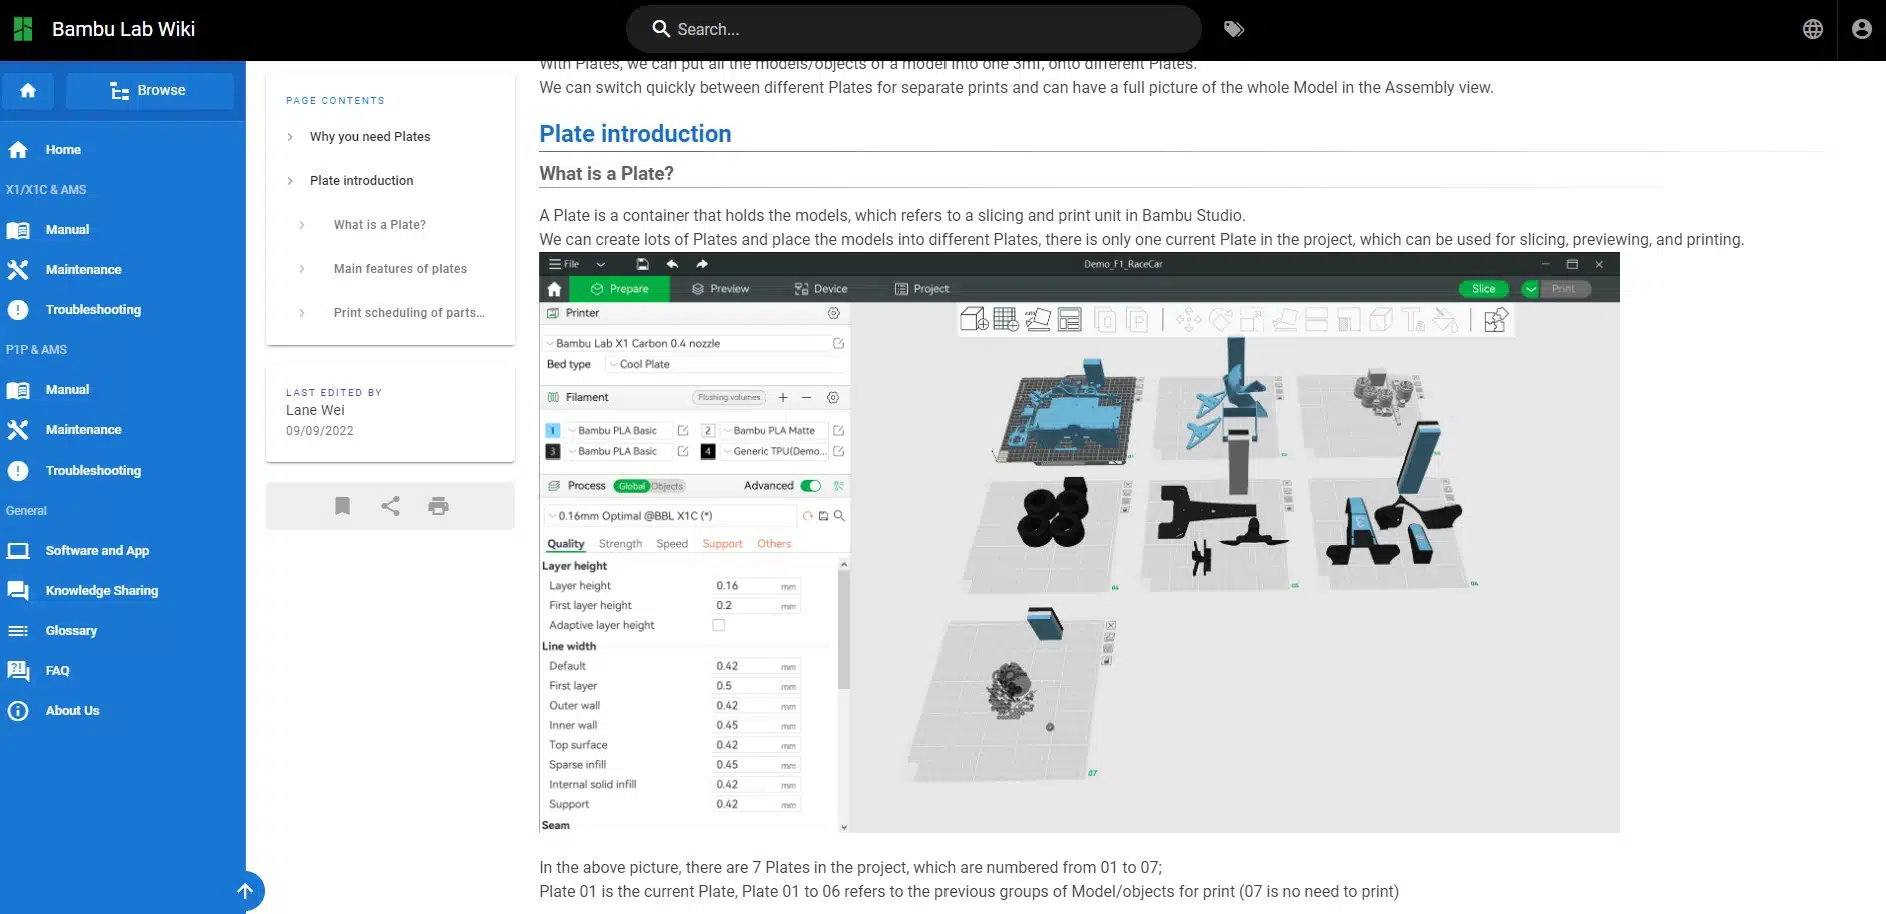Select the Move tool icon
Image resolution: width=1886 pixels, height=914 pixels.
tap(1189, 320)
